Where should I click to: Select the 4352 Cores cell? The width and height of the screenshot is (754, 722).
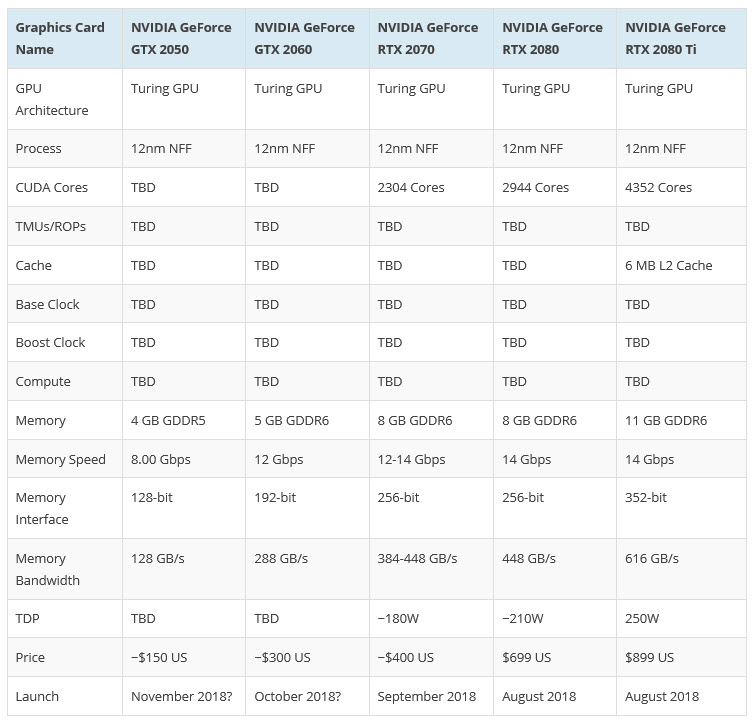tap(658, 187)
